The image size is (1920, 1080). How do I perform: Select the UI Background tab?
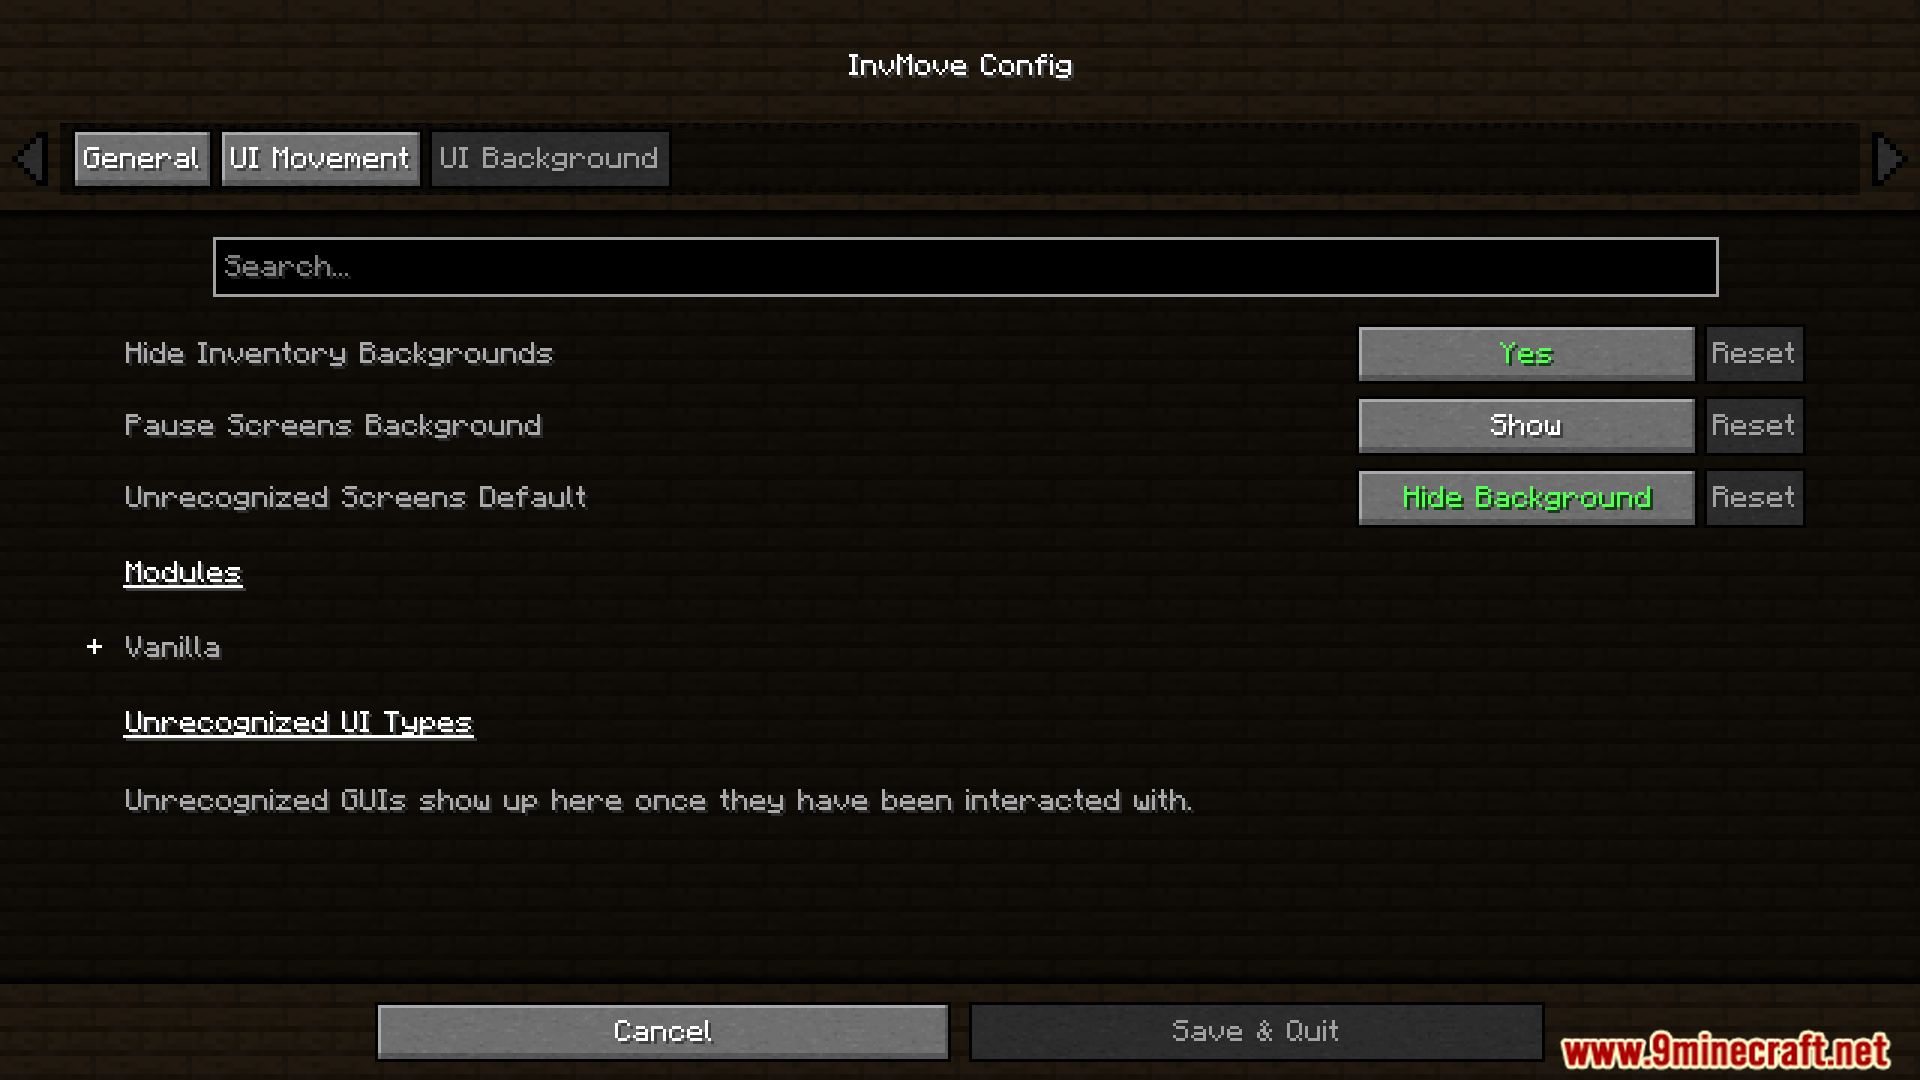(549, 159)
